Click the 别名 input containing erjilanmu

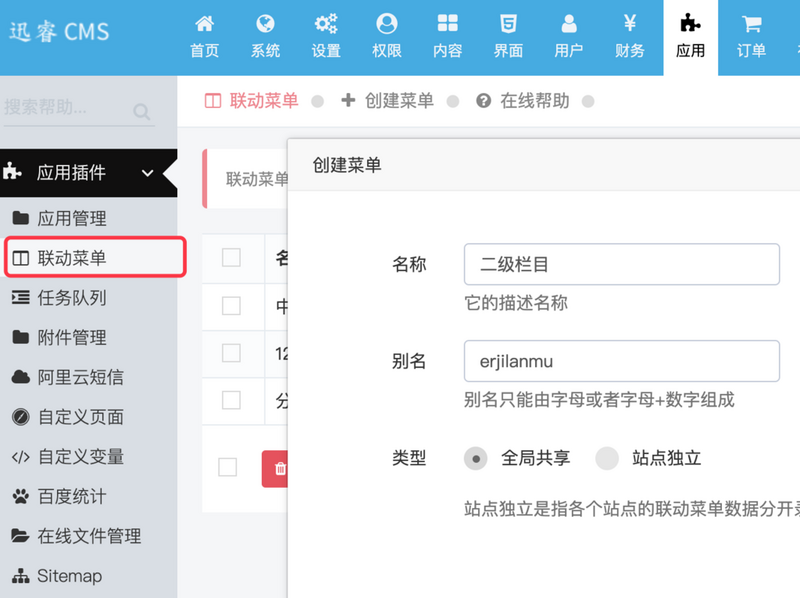pyautogui.click(x=621, y=361)
